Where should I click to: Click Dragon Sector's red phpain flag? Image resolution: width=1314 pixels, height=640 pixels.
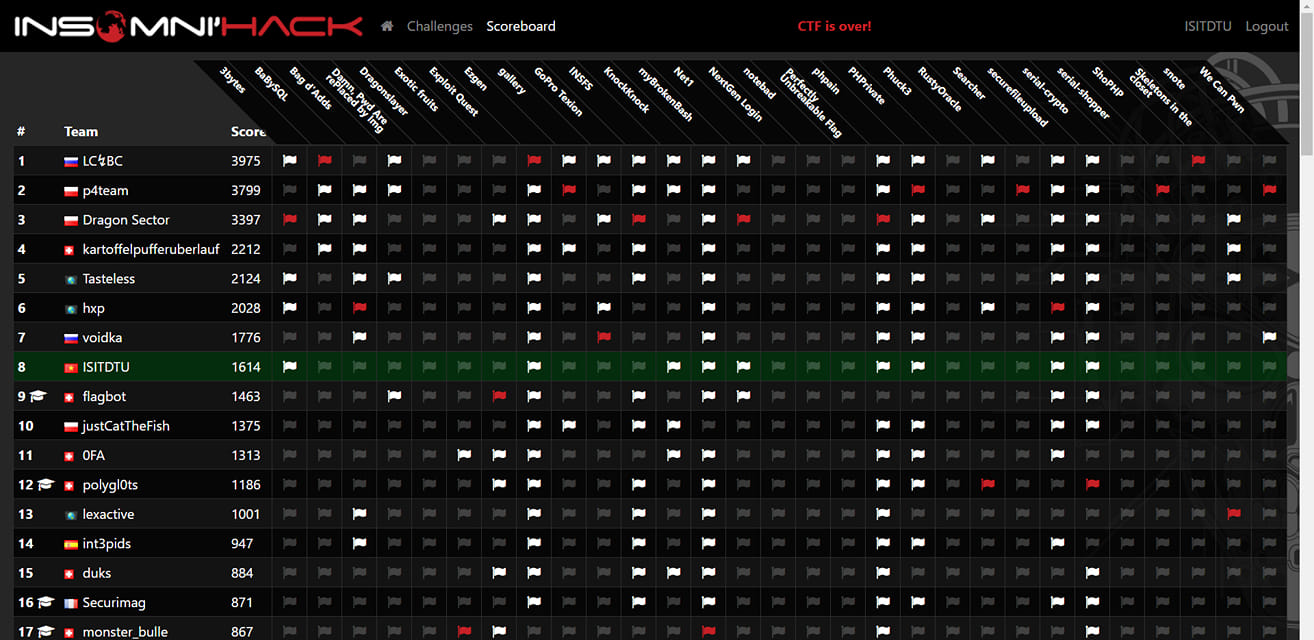click(x=884, y=219)
